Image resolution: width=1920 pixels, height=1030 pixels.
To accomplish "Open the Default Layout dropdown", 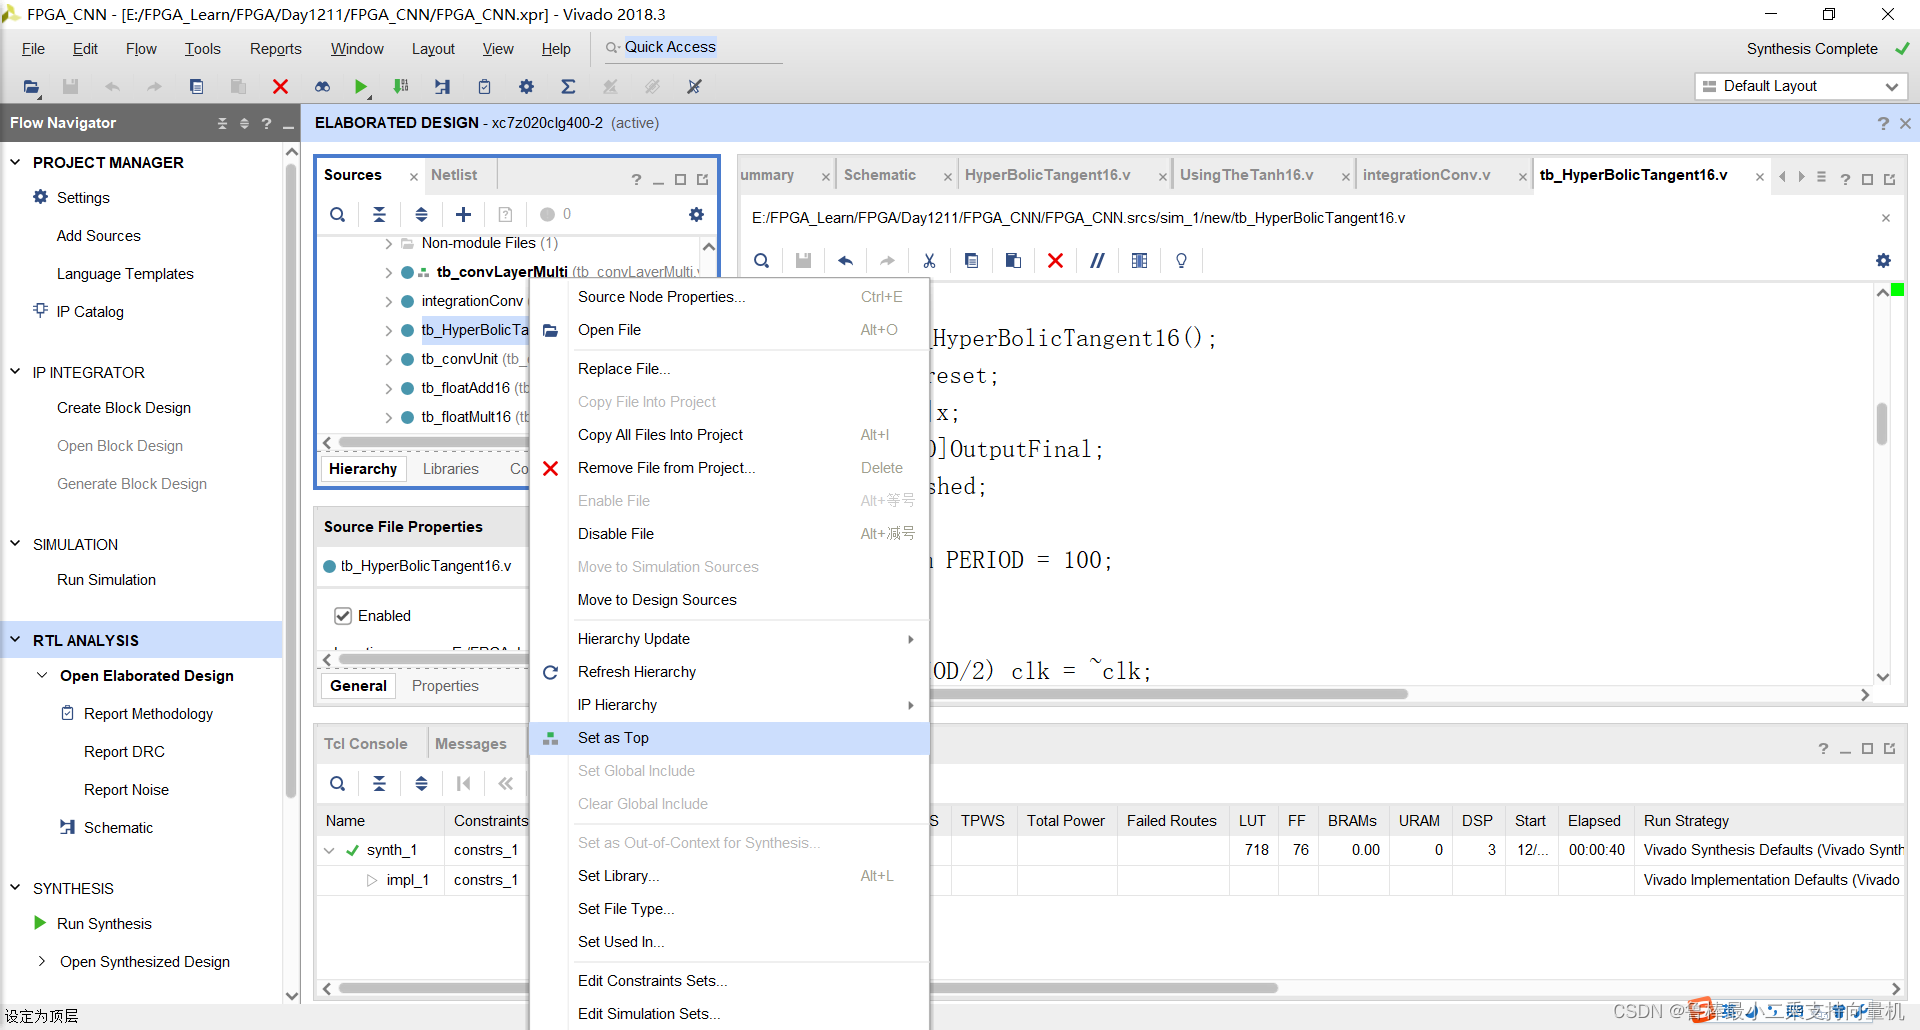I will 1800,86.
